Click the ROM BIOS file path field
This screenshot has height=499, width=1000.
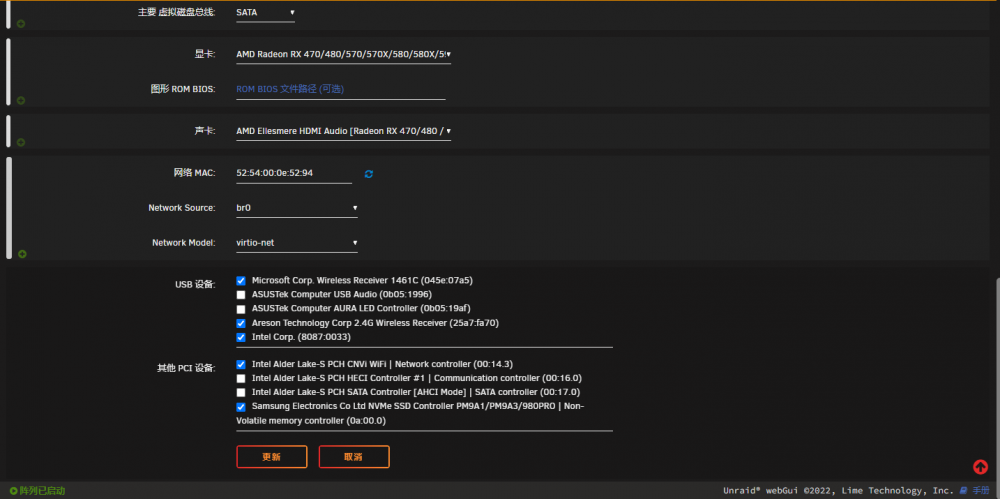pos(341,89)
